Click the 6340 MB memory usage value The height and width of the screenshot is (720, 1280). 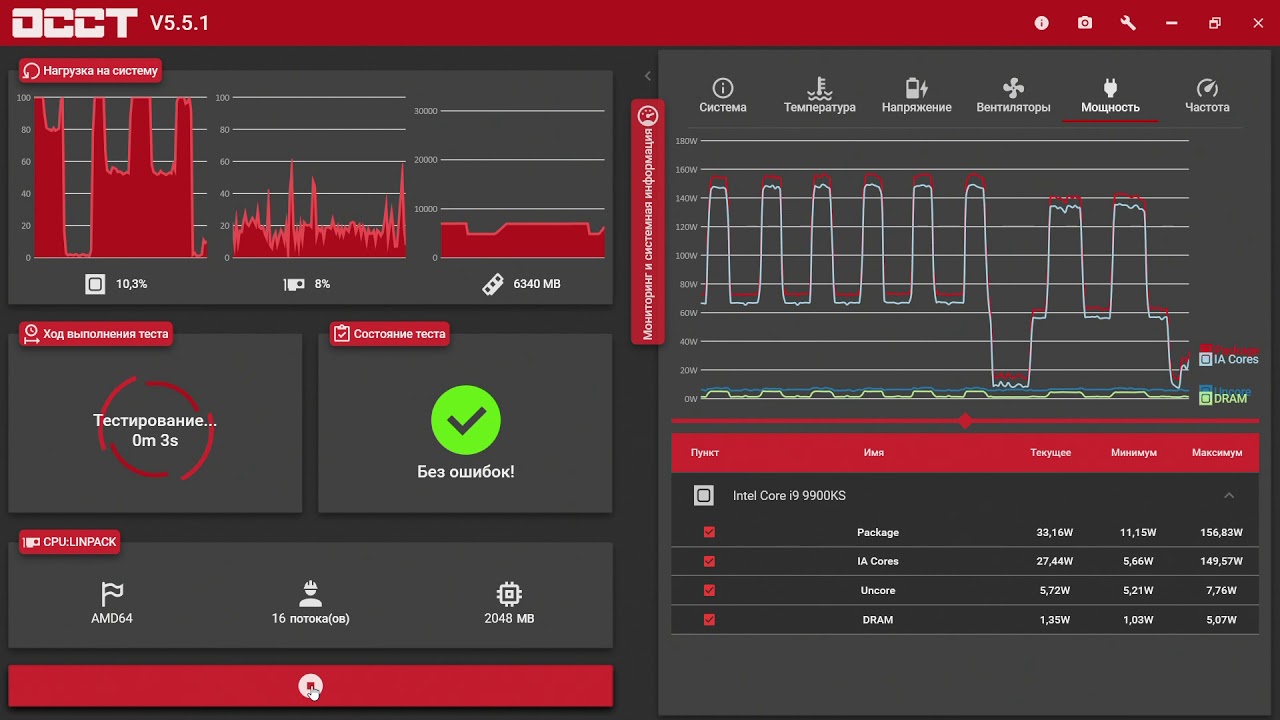(x=537, y=284)
